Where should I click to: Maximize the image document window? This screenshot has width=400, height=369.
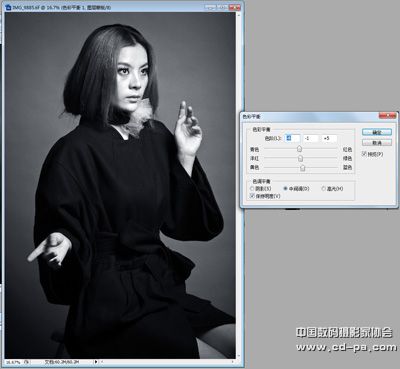(222, 7)
